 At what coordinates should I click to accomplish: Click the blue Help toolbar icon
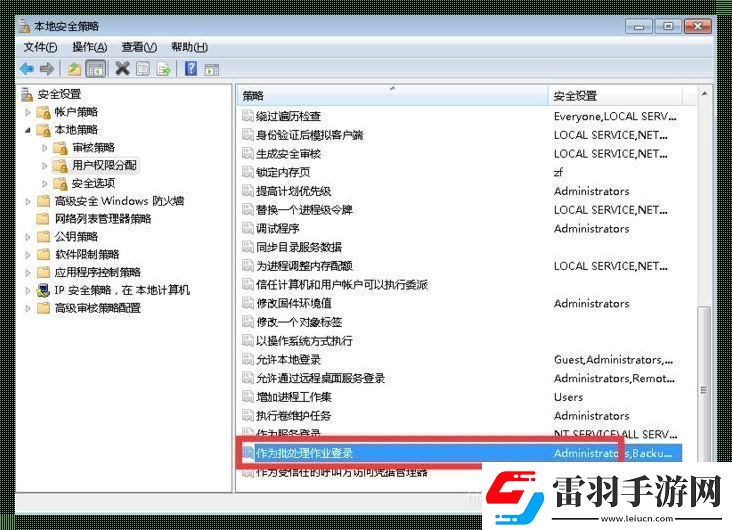point(191,69)
